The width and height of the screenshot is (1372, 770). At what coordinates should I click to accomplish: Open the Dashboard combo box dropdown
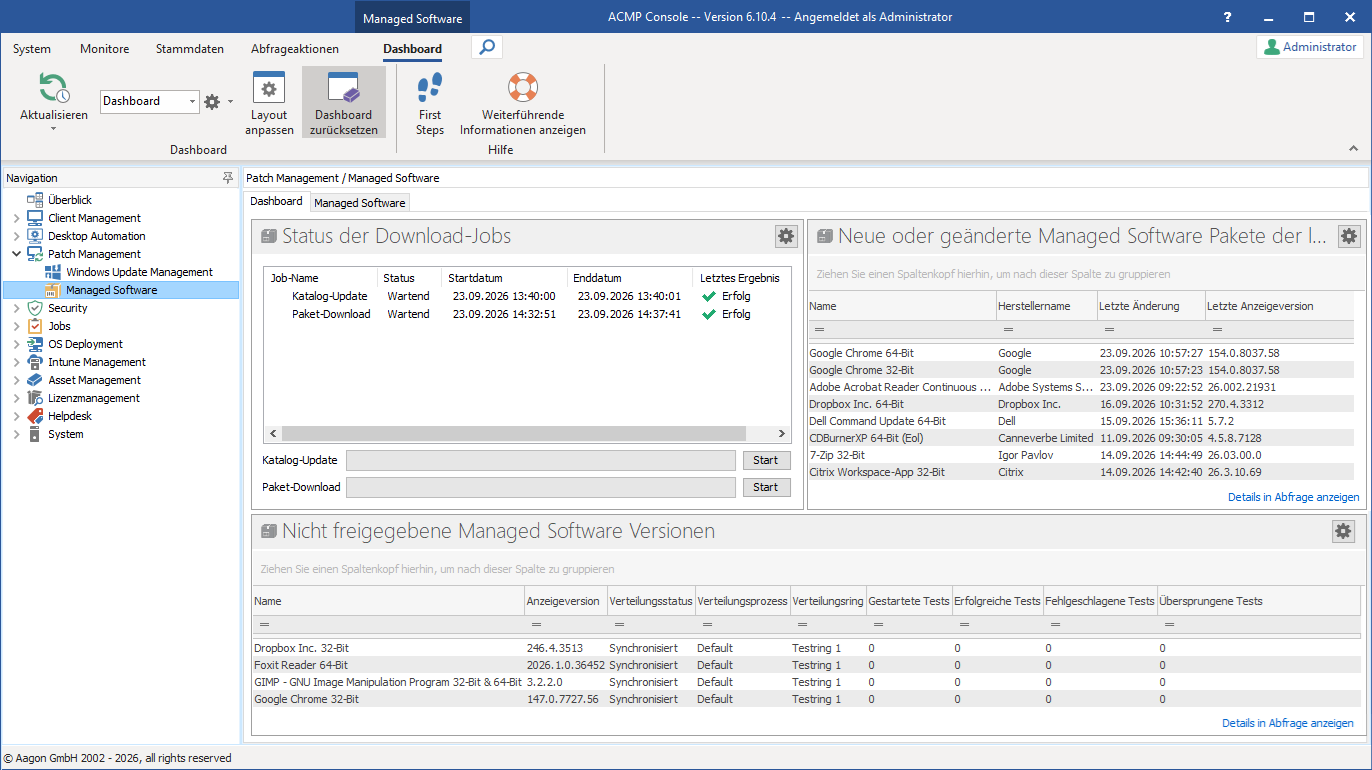click(193, 101)
